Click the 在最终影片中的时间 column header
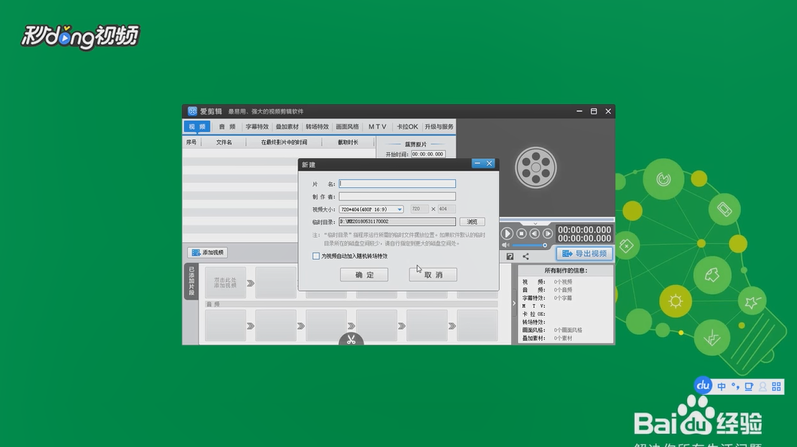Screen dimensions: 797x447 click(x=284, y=142)
